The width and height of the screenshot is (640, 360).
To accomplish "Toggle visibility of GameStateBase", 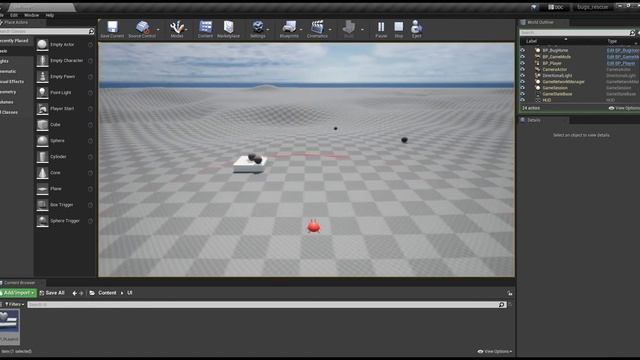I will 522,94.
